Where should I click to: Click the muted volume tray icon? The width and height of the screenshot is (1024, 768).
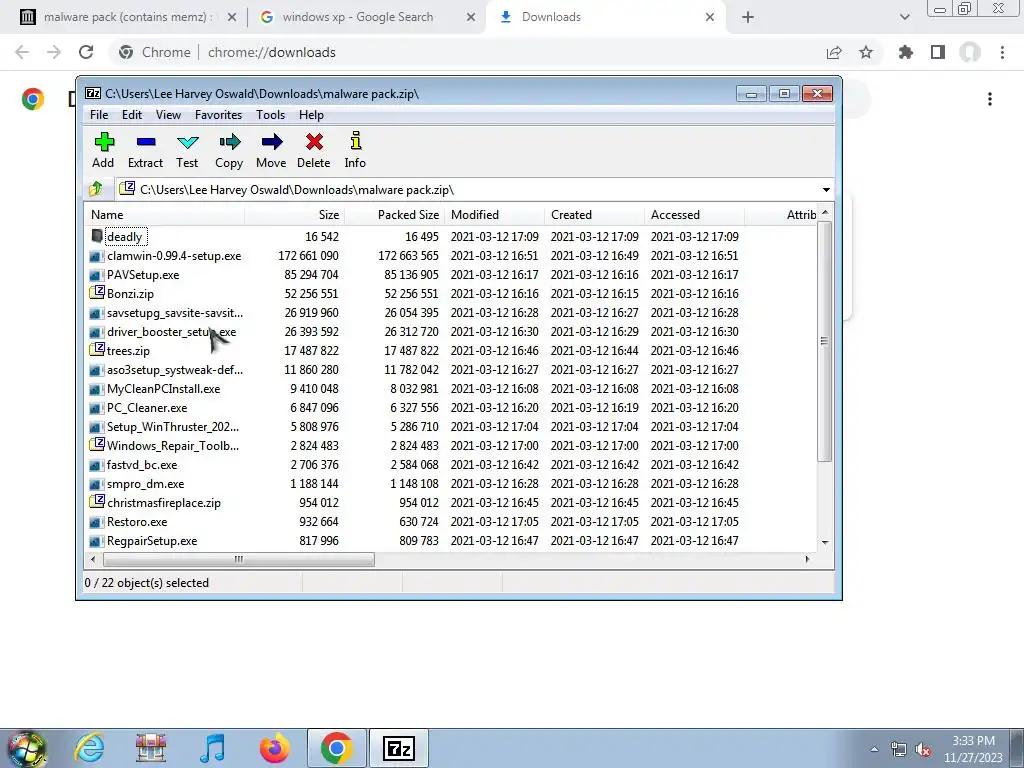923,750
